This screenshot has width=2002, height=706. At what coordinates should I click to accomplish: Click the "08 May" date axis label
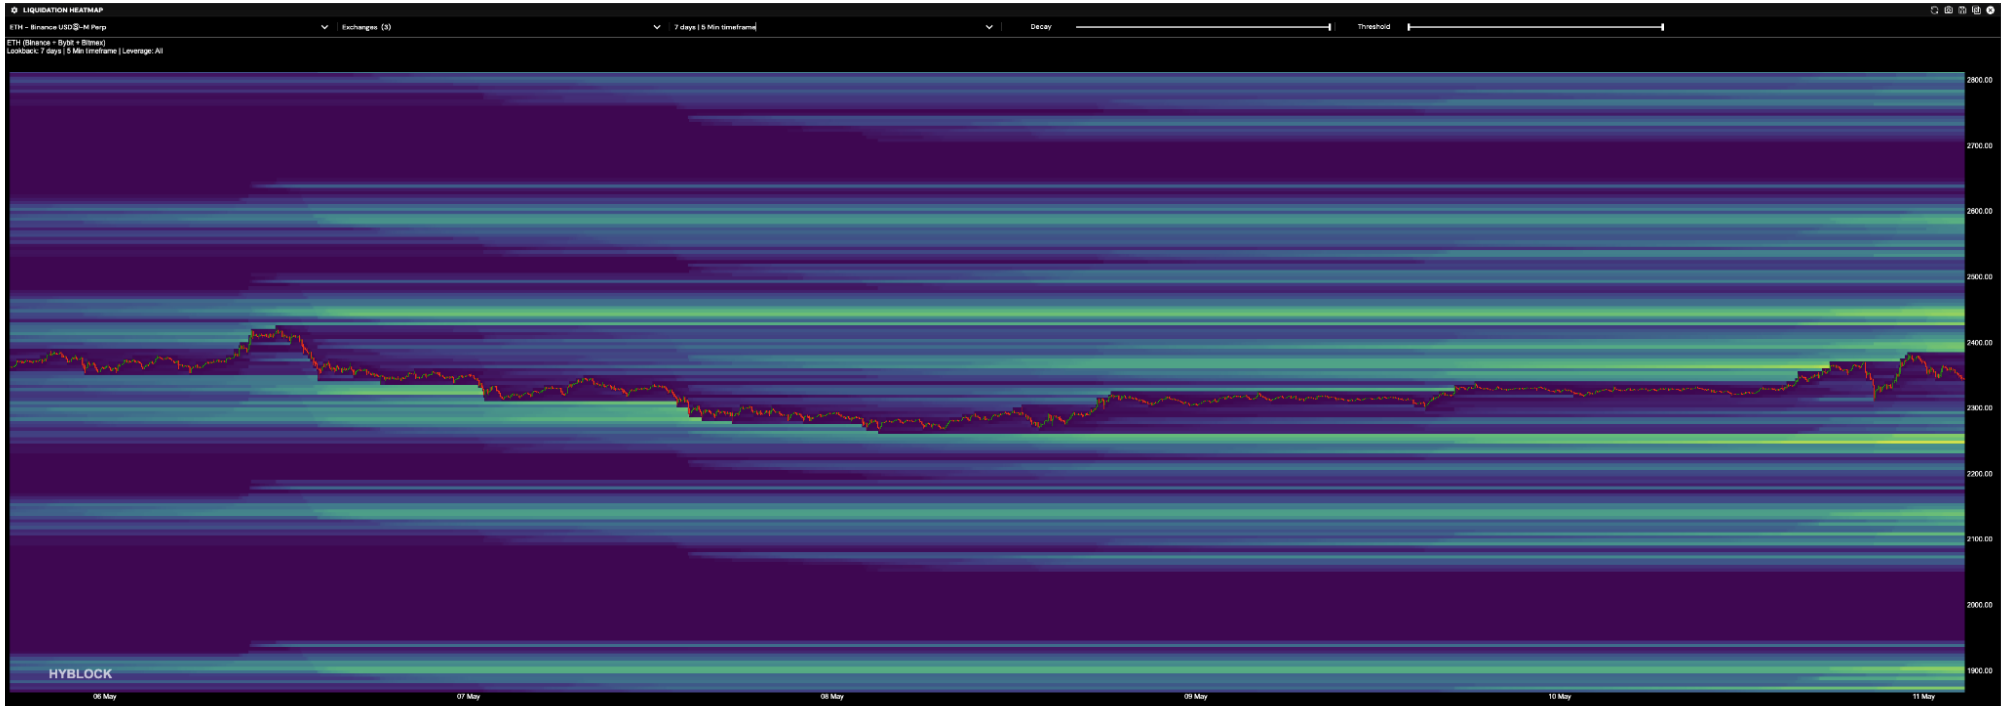pyautogui.click(x=832, y=697)
